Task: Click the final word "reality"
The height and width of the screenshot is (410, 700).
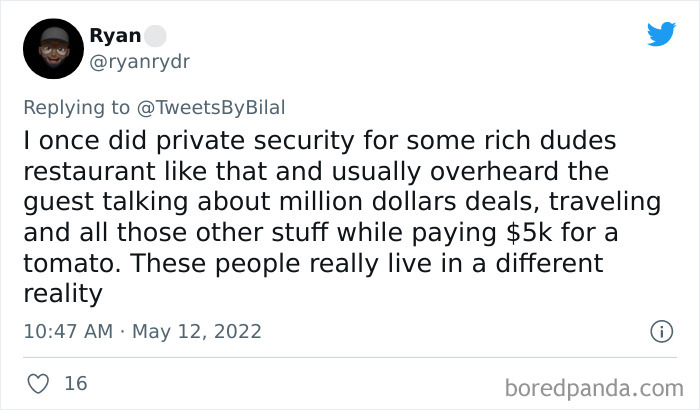Action: click(63, 294)
